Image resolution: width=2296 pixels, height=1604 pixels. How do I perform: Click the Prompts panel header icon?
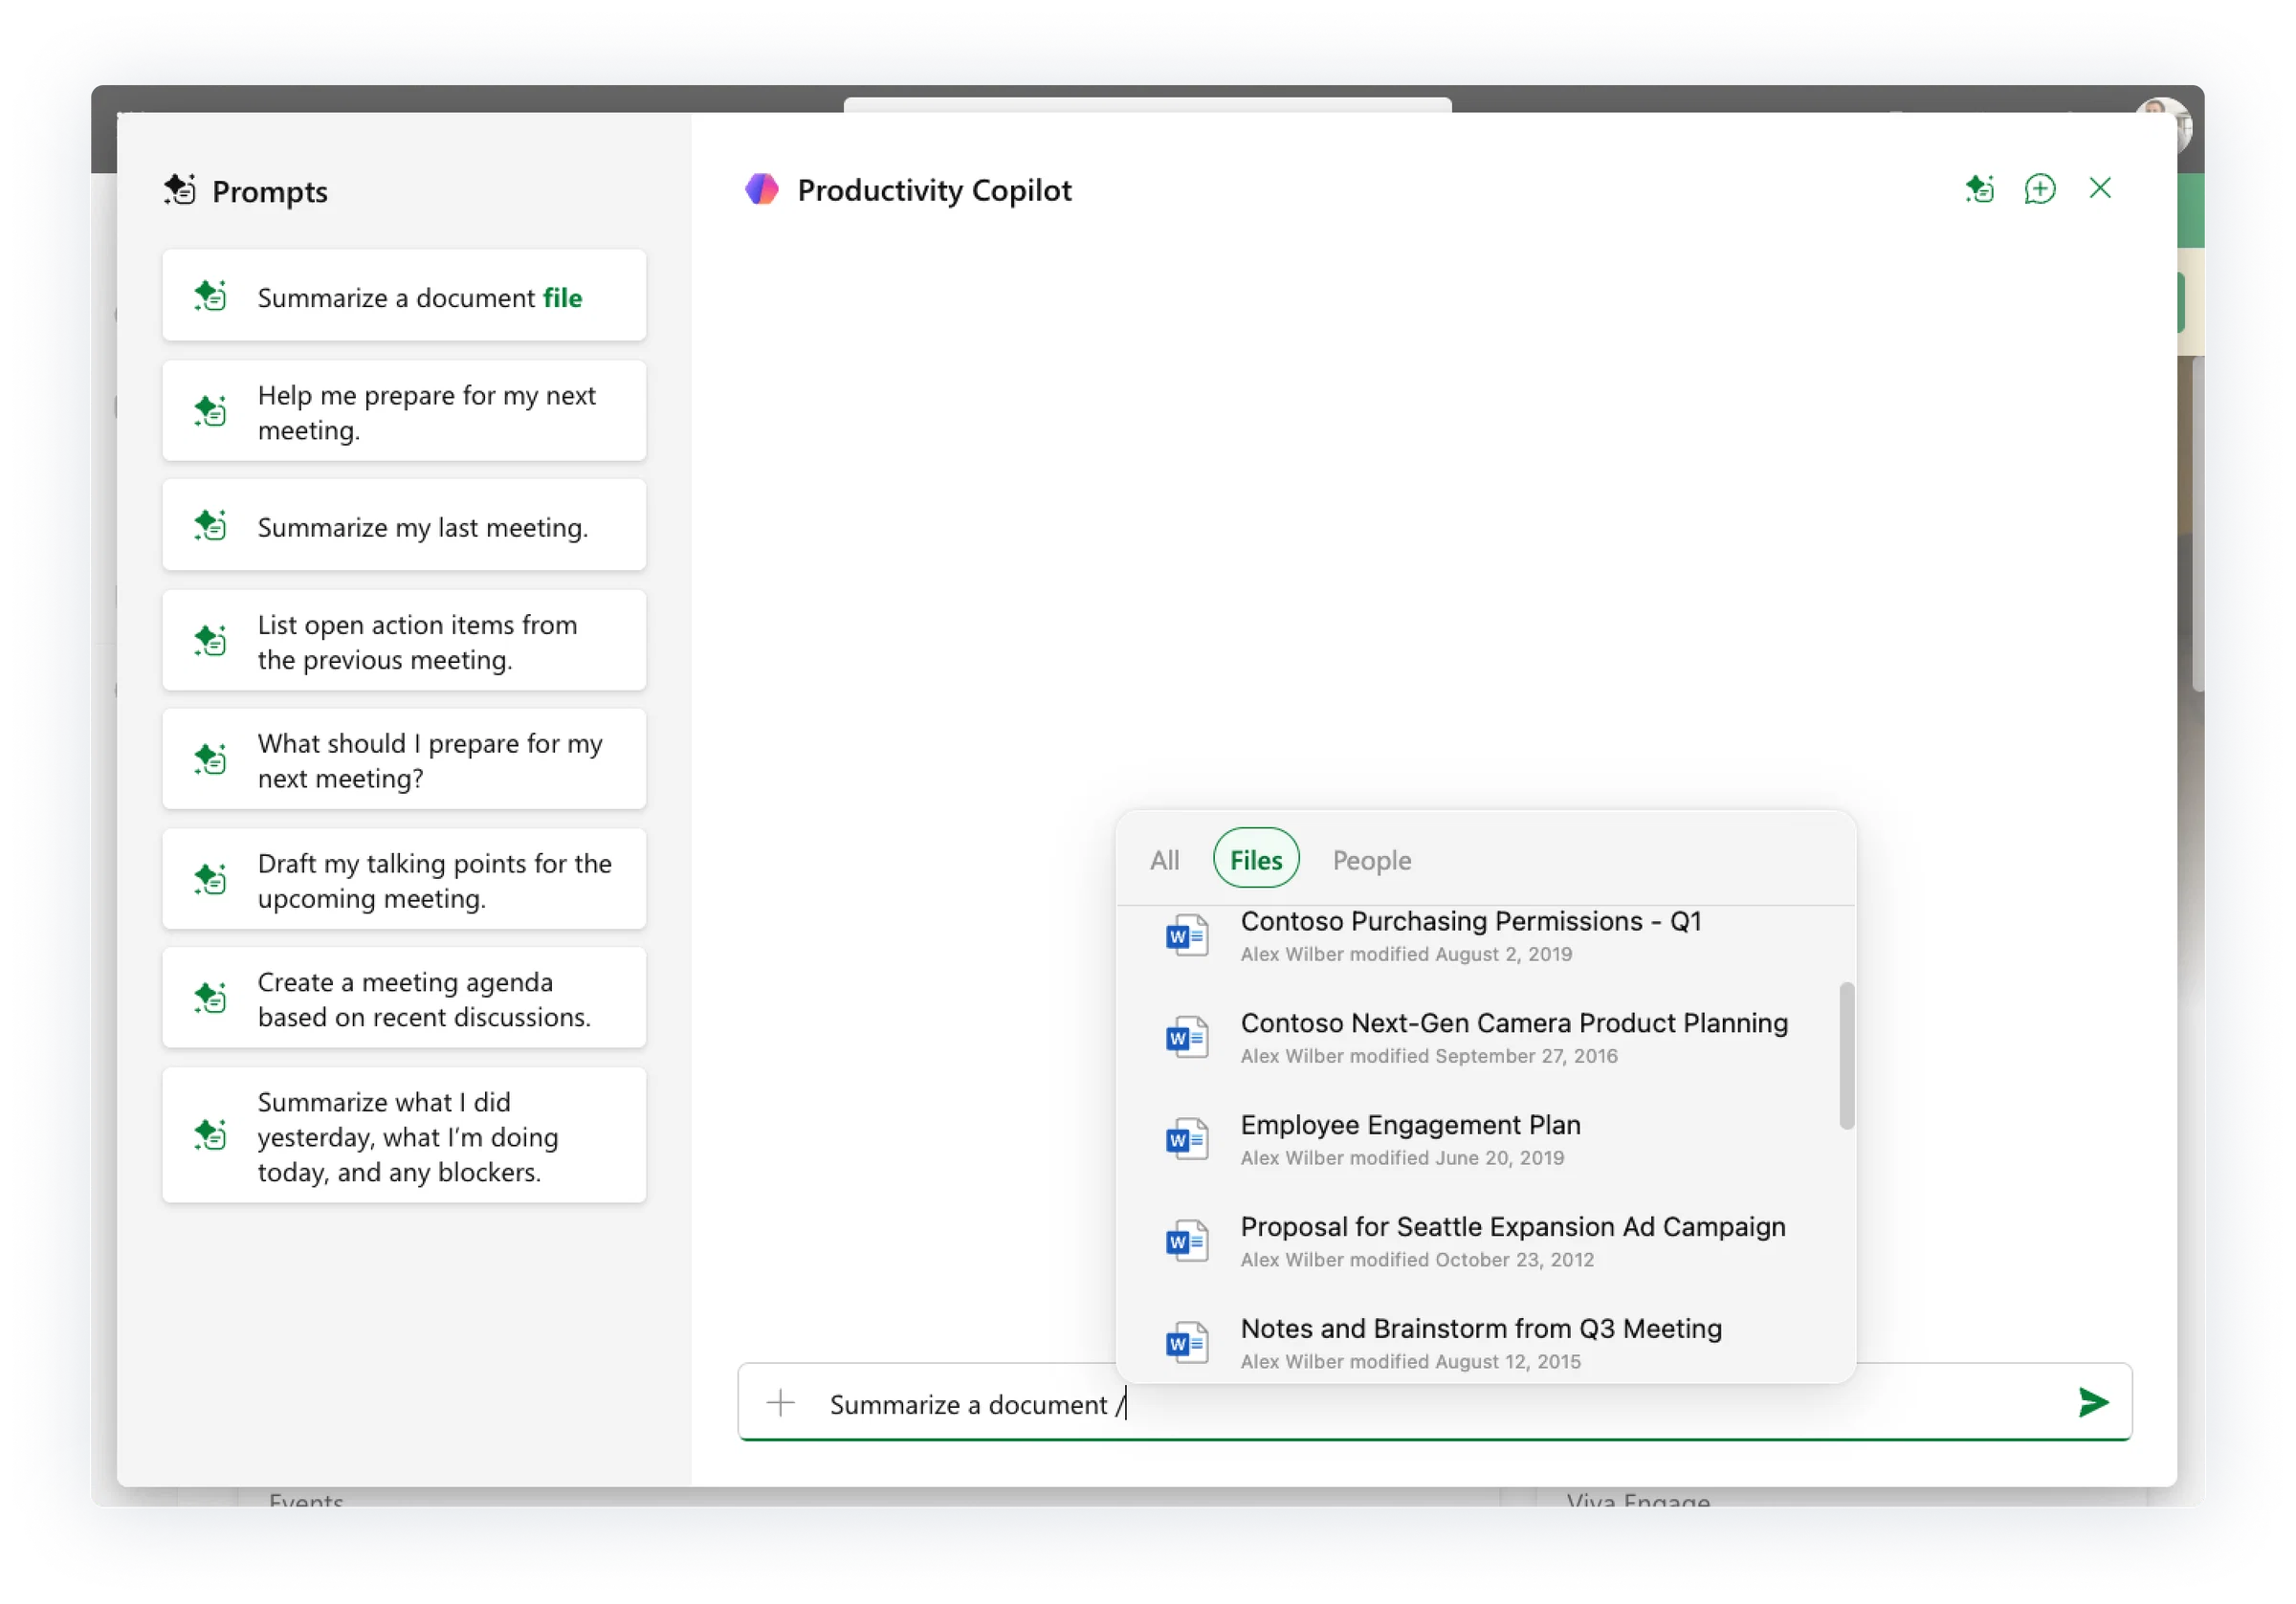180,189
